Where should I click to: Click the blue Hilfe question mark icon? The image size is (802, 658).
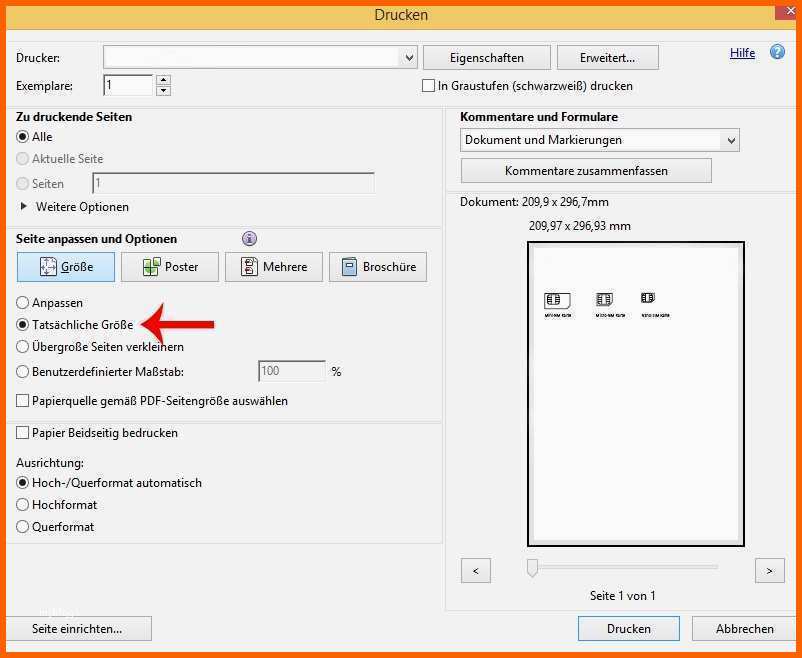point(777,53)
